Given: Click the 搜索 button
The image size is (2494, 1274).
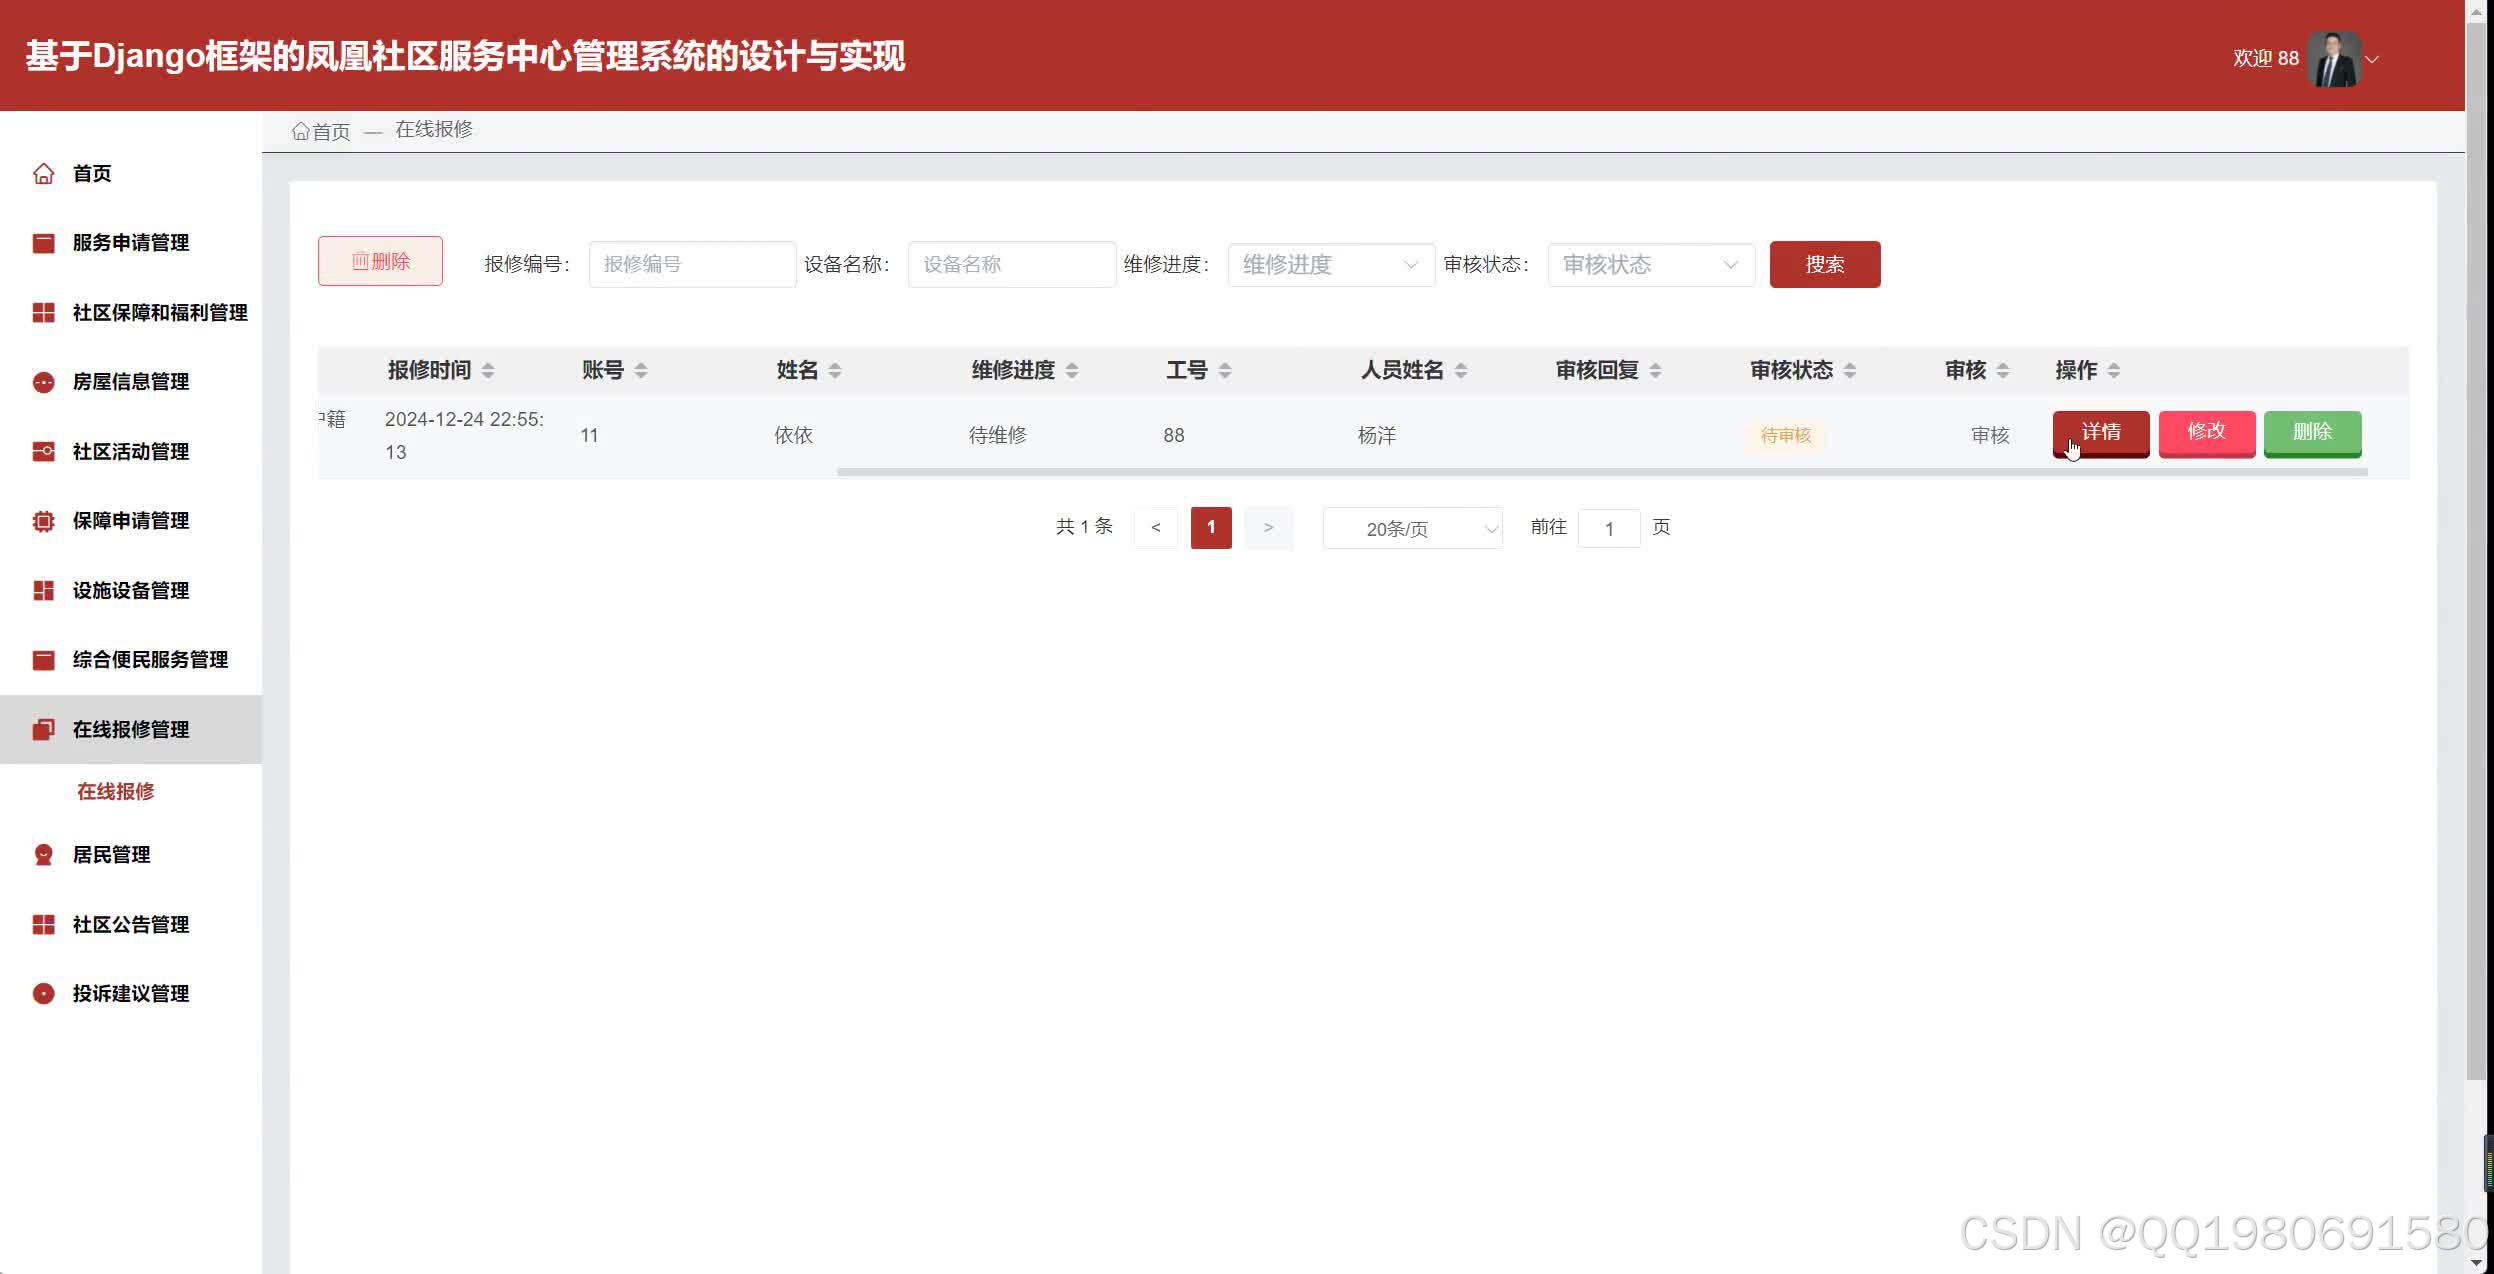Looking at the screenshot, I should click(1824, 265).
